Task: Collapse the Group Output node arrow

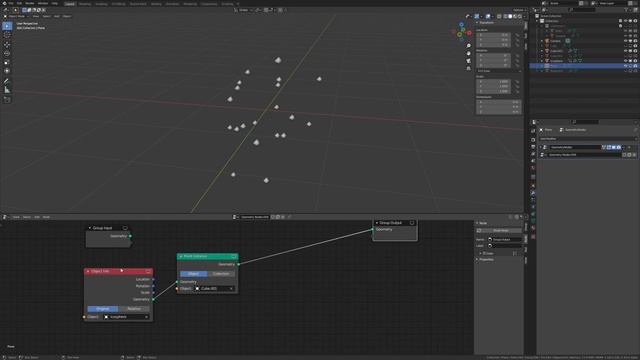Action: click(377, 223)
